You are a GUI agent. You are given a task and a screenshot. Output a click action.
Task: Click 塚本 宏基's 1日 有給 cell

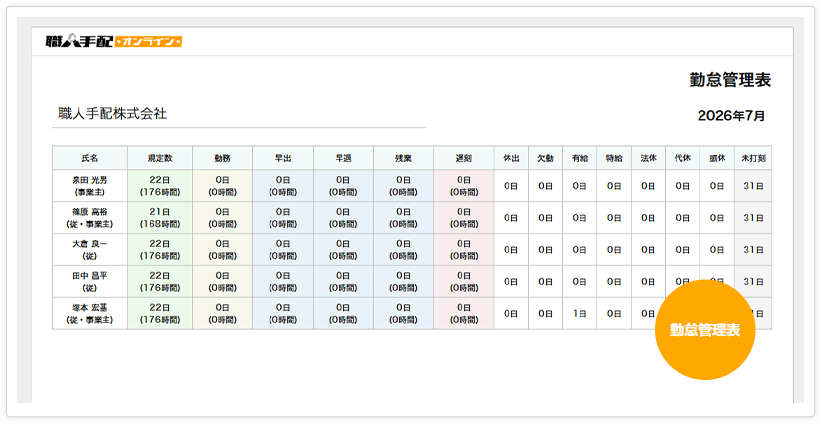click(x=579, y=313)
